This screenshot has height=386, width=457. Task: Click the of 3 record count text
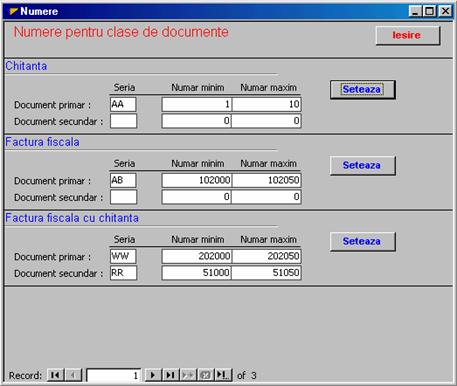pyautogui.click(x=247, y=376)
